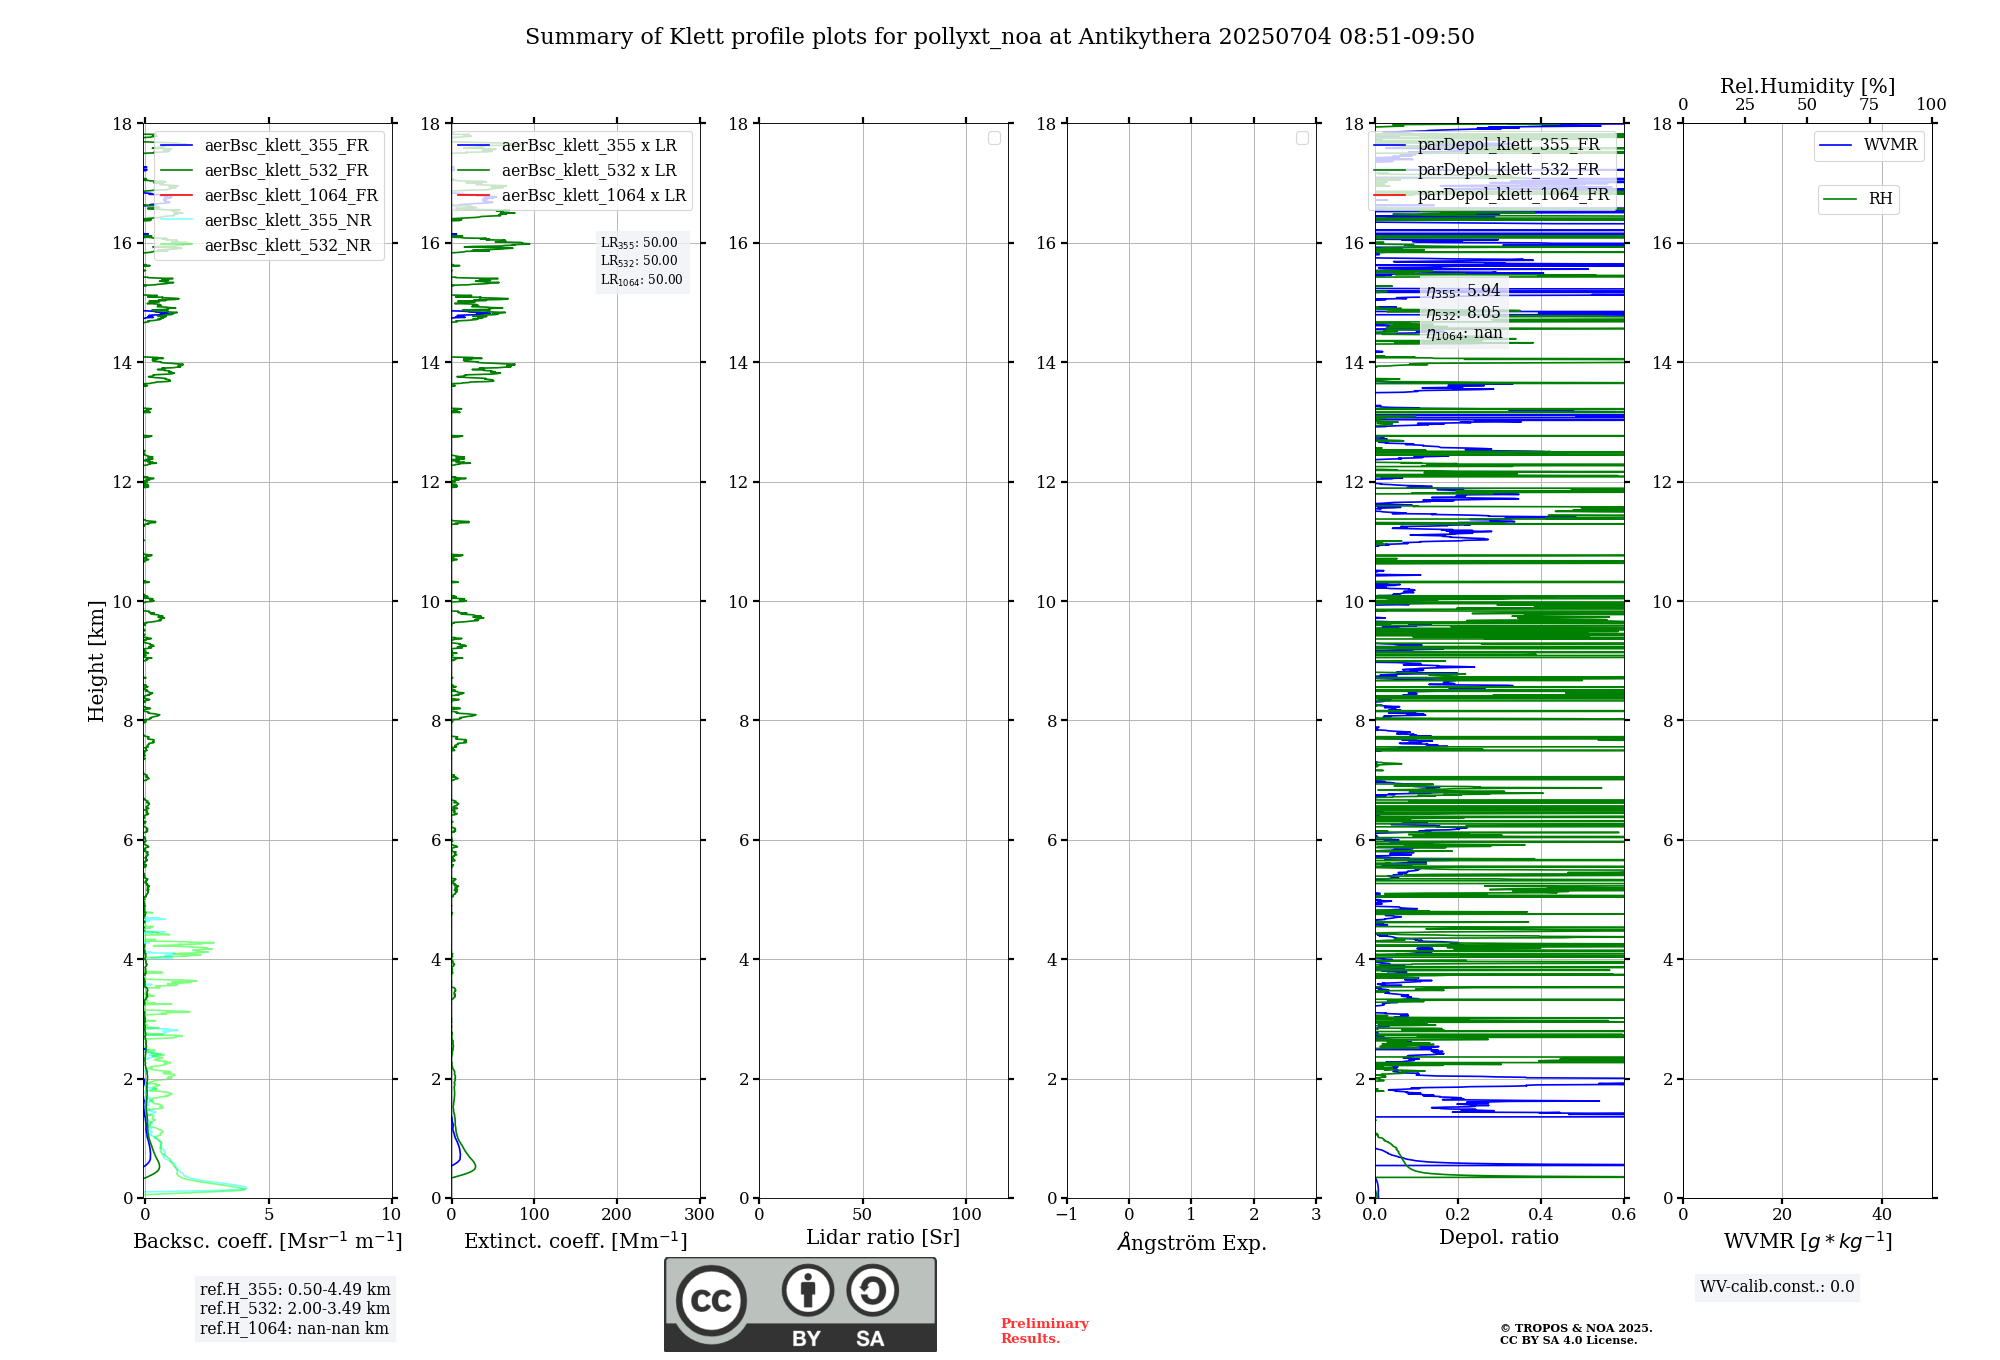Click the Height [km] axis label

[96, 661]
